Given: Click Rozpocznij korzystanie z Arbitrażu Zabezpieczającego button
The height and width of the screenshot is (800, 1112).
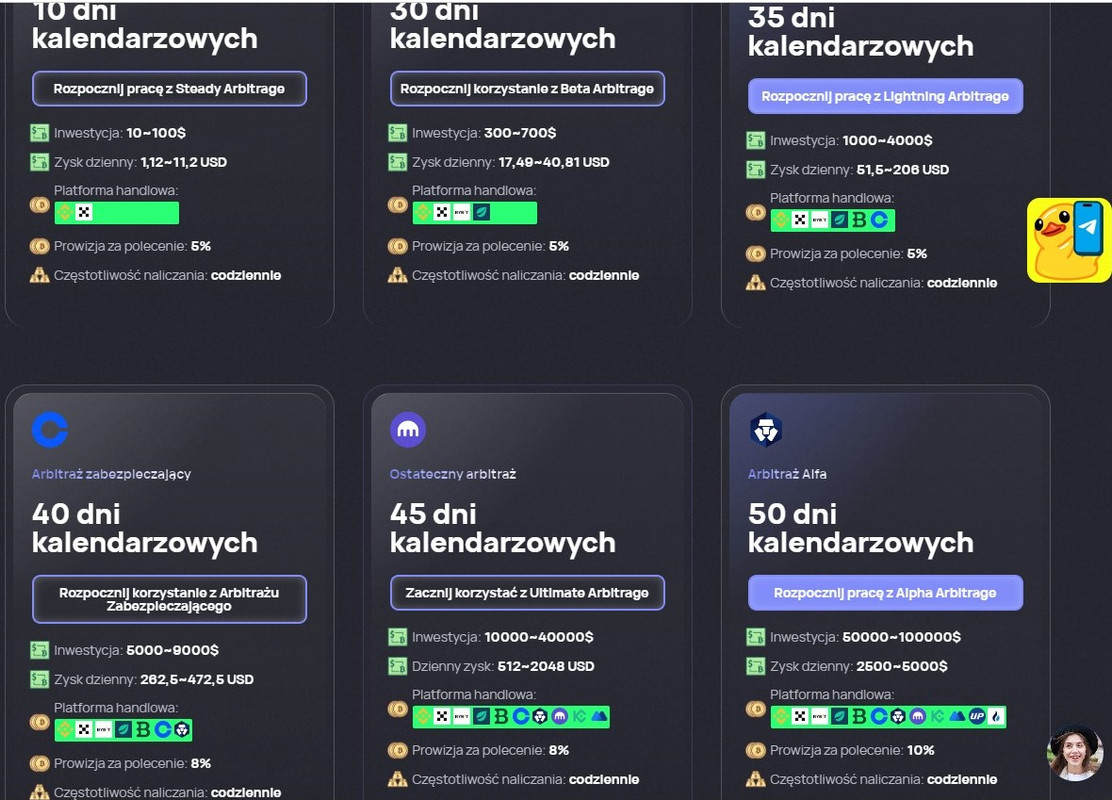Looking at the screenshot, I should point(169,599).
